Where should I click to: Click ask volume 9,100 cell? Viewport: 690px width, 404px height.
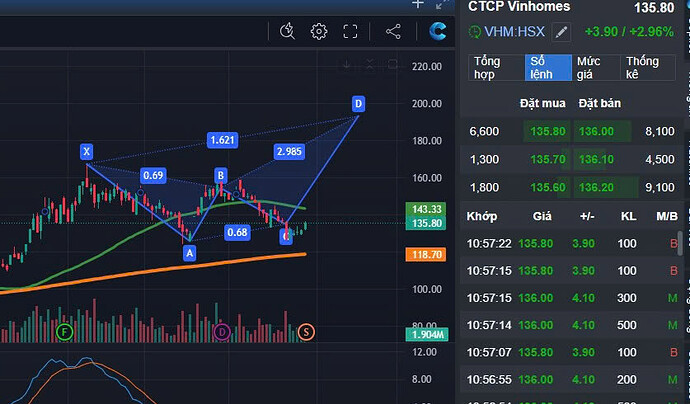[x=660, y=187]
